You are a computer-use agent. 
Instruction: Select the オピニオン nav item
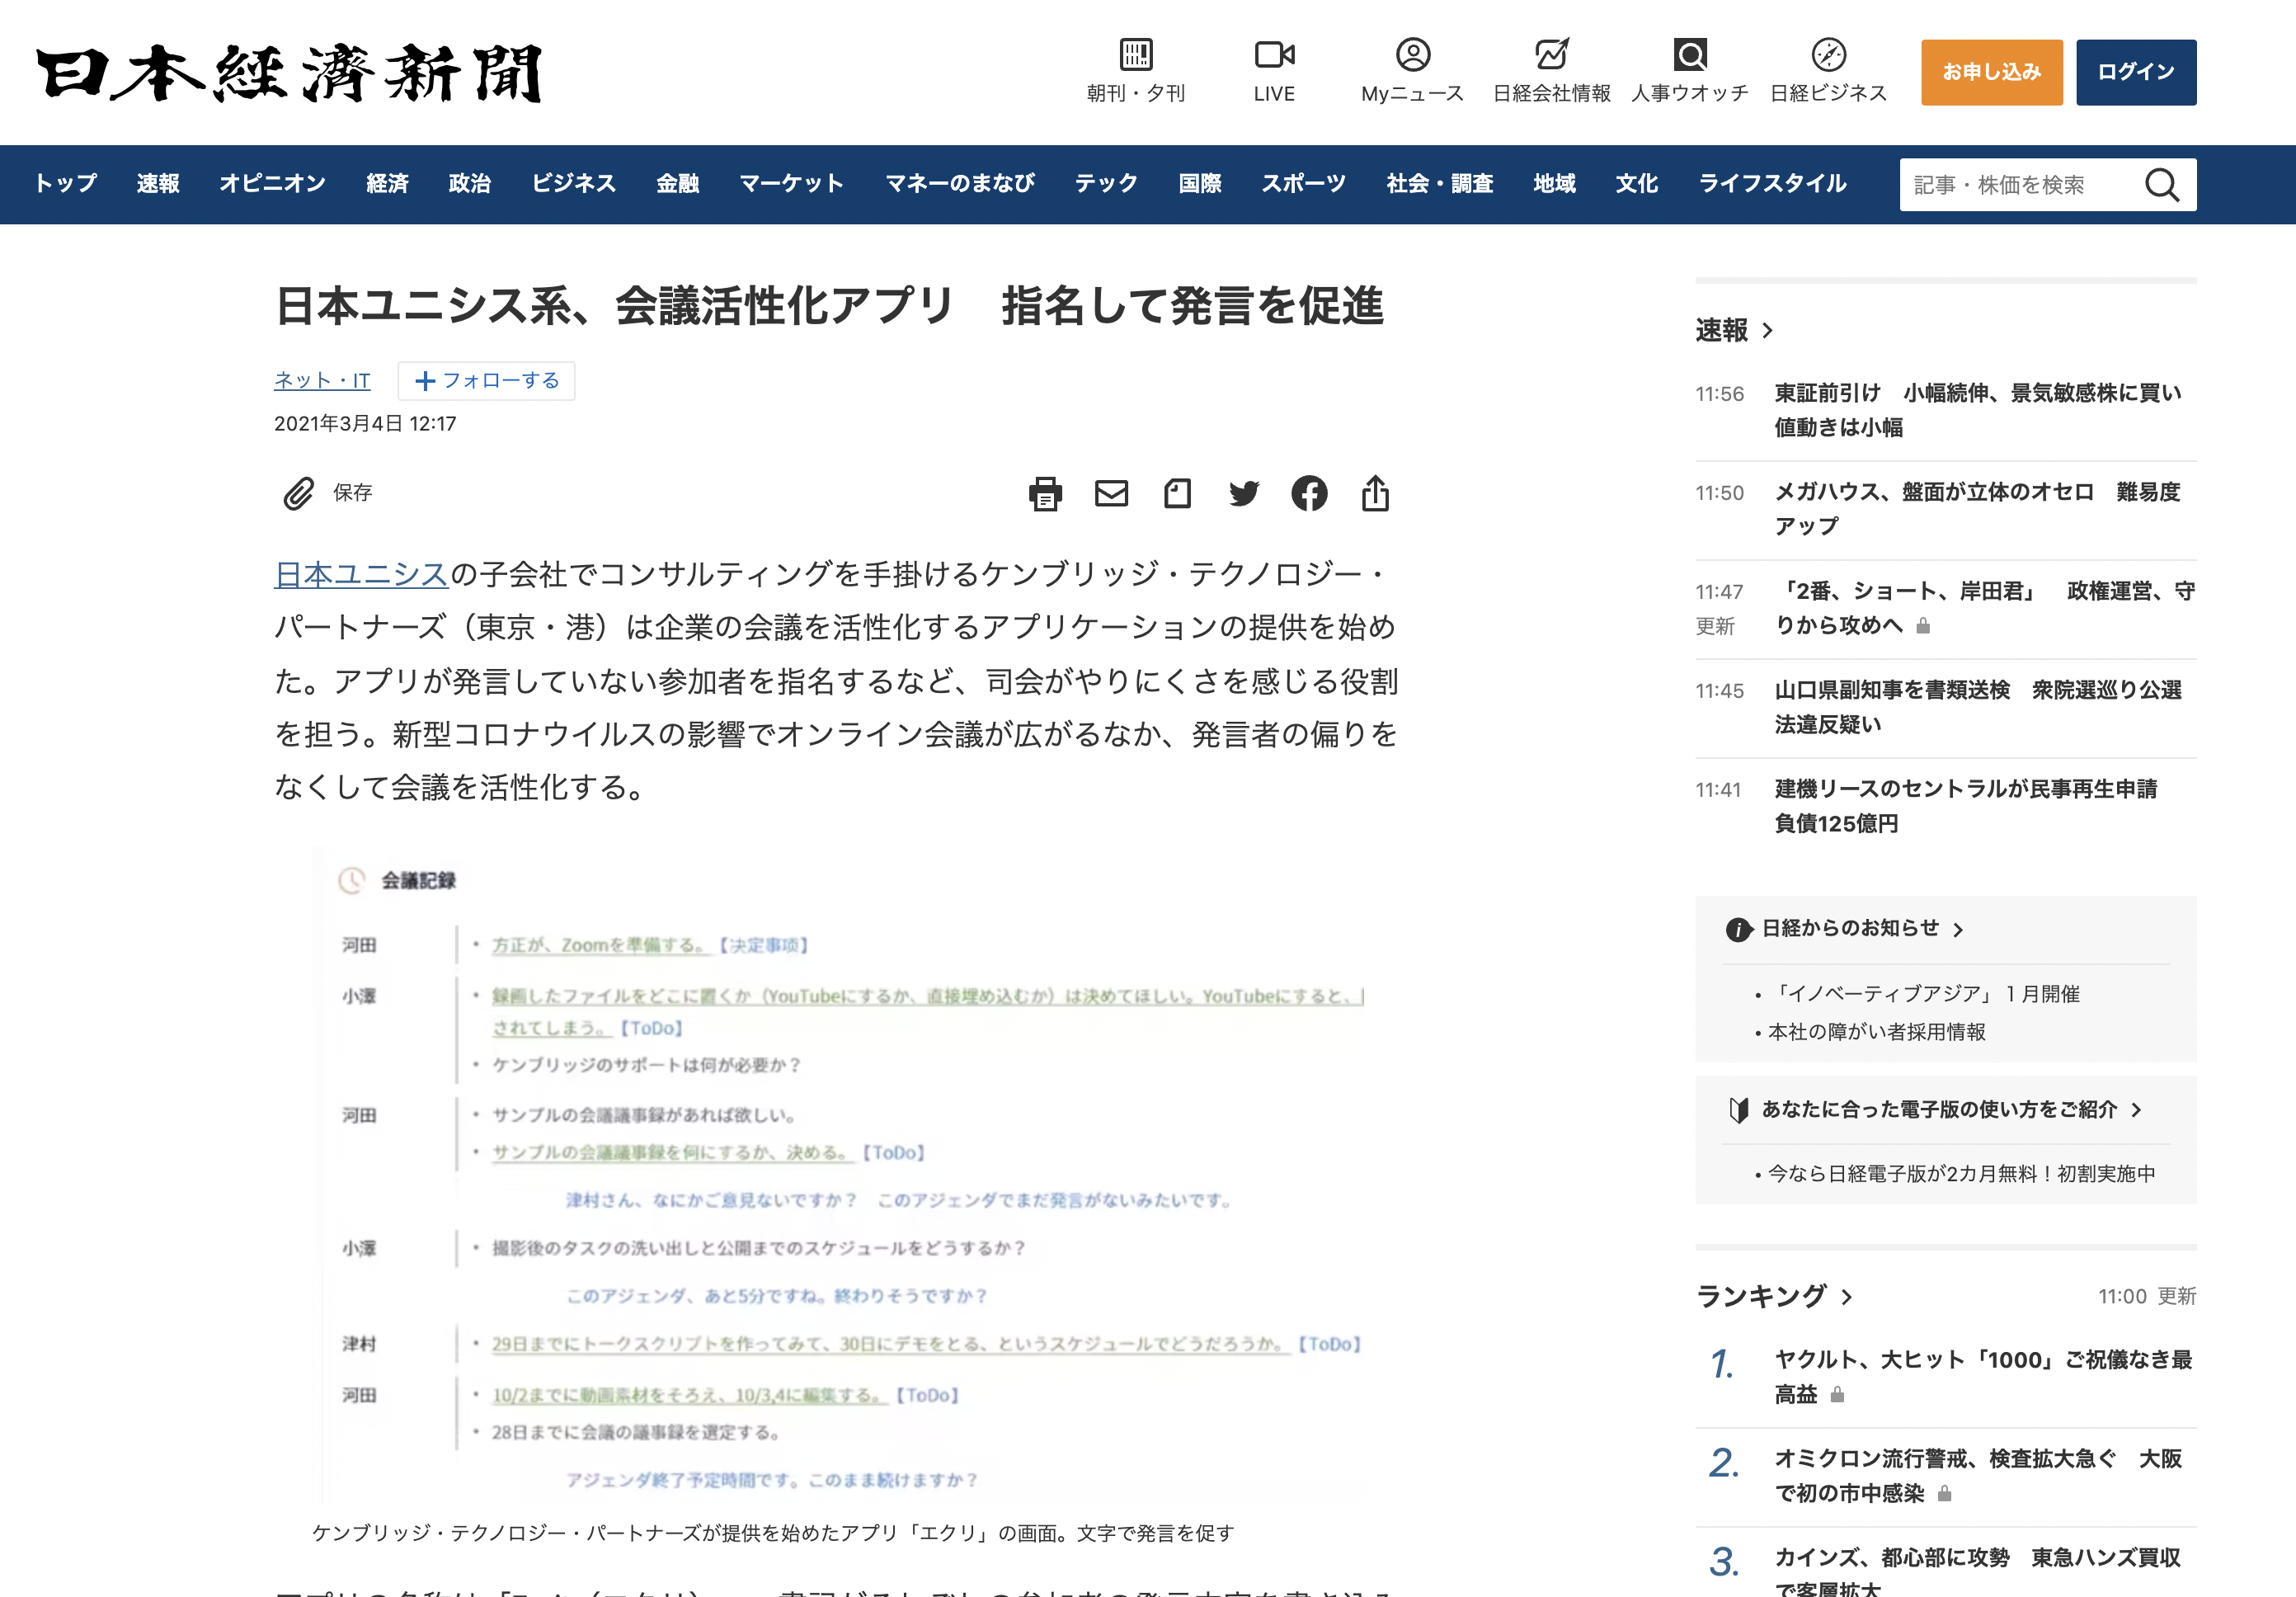272,184
